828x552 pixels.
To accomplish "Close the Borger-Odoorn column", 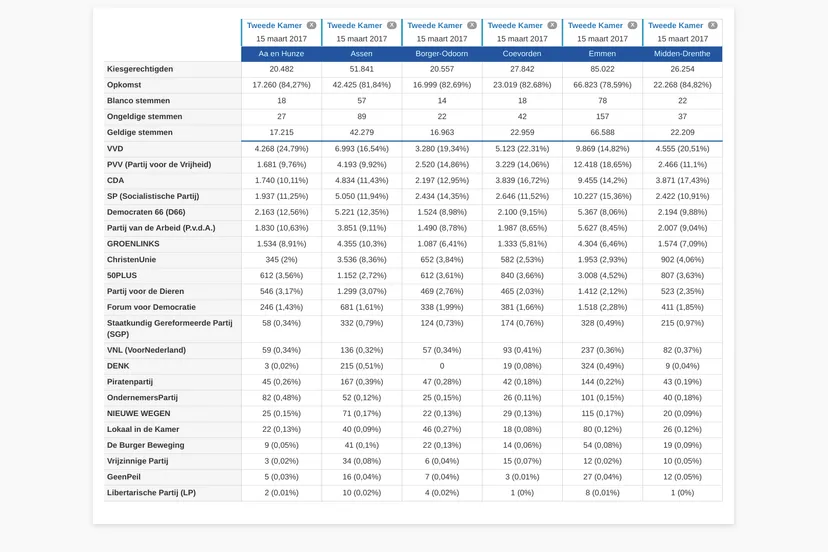I will click(x=471, y=26).
